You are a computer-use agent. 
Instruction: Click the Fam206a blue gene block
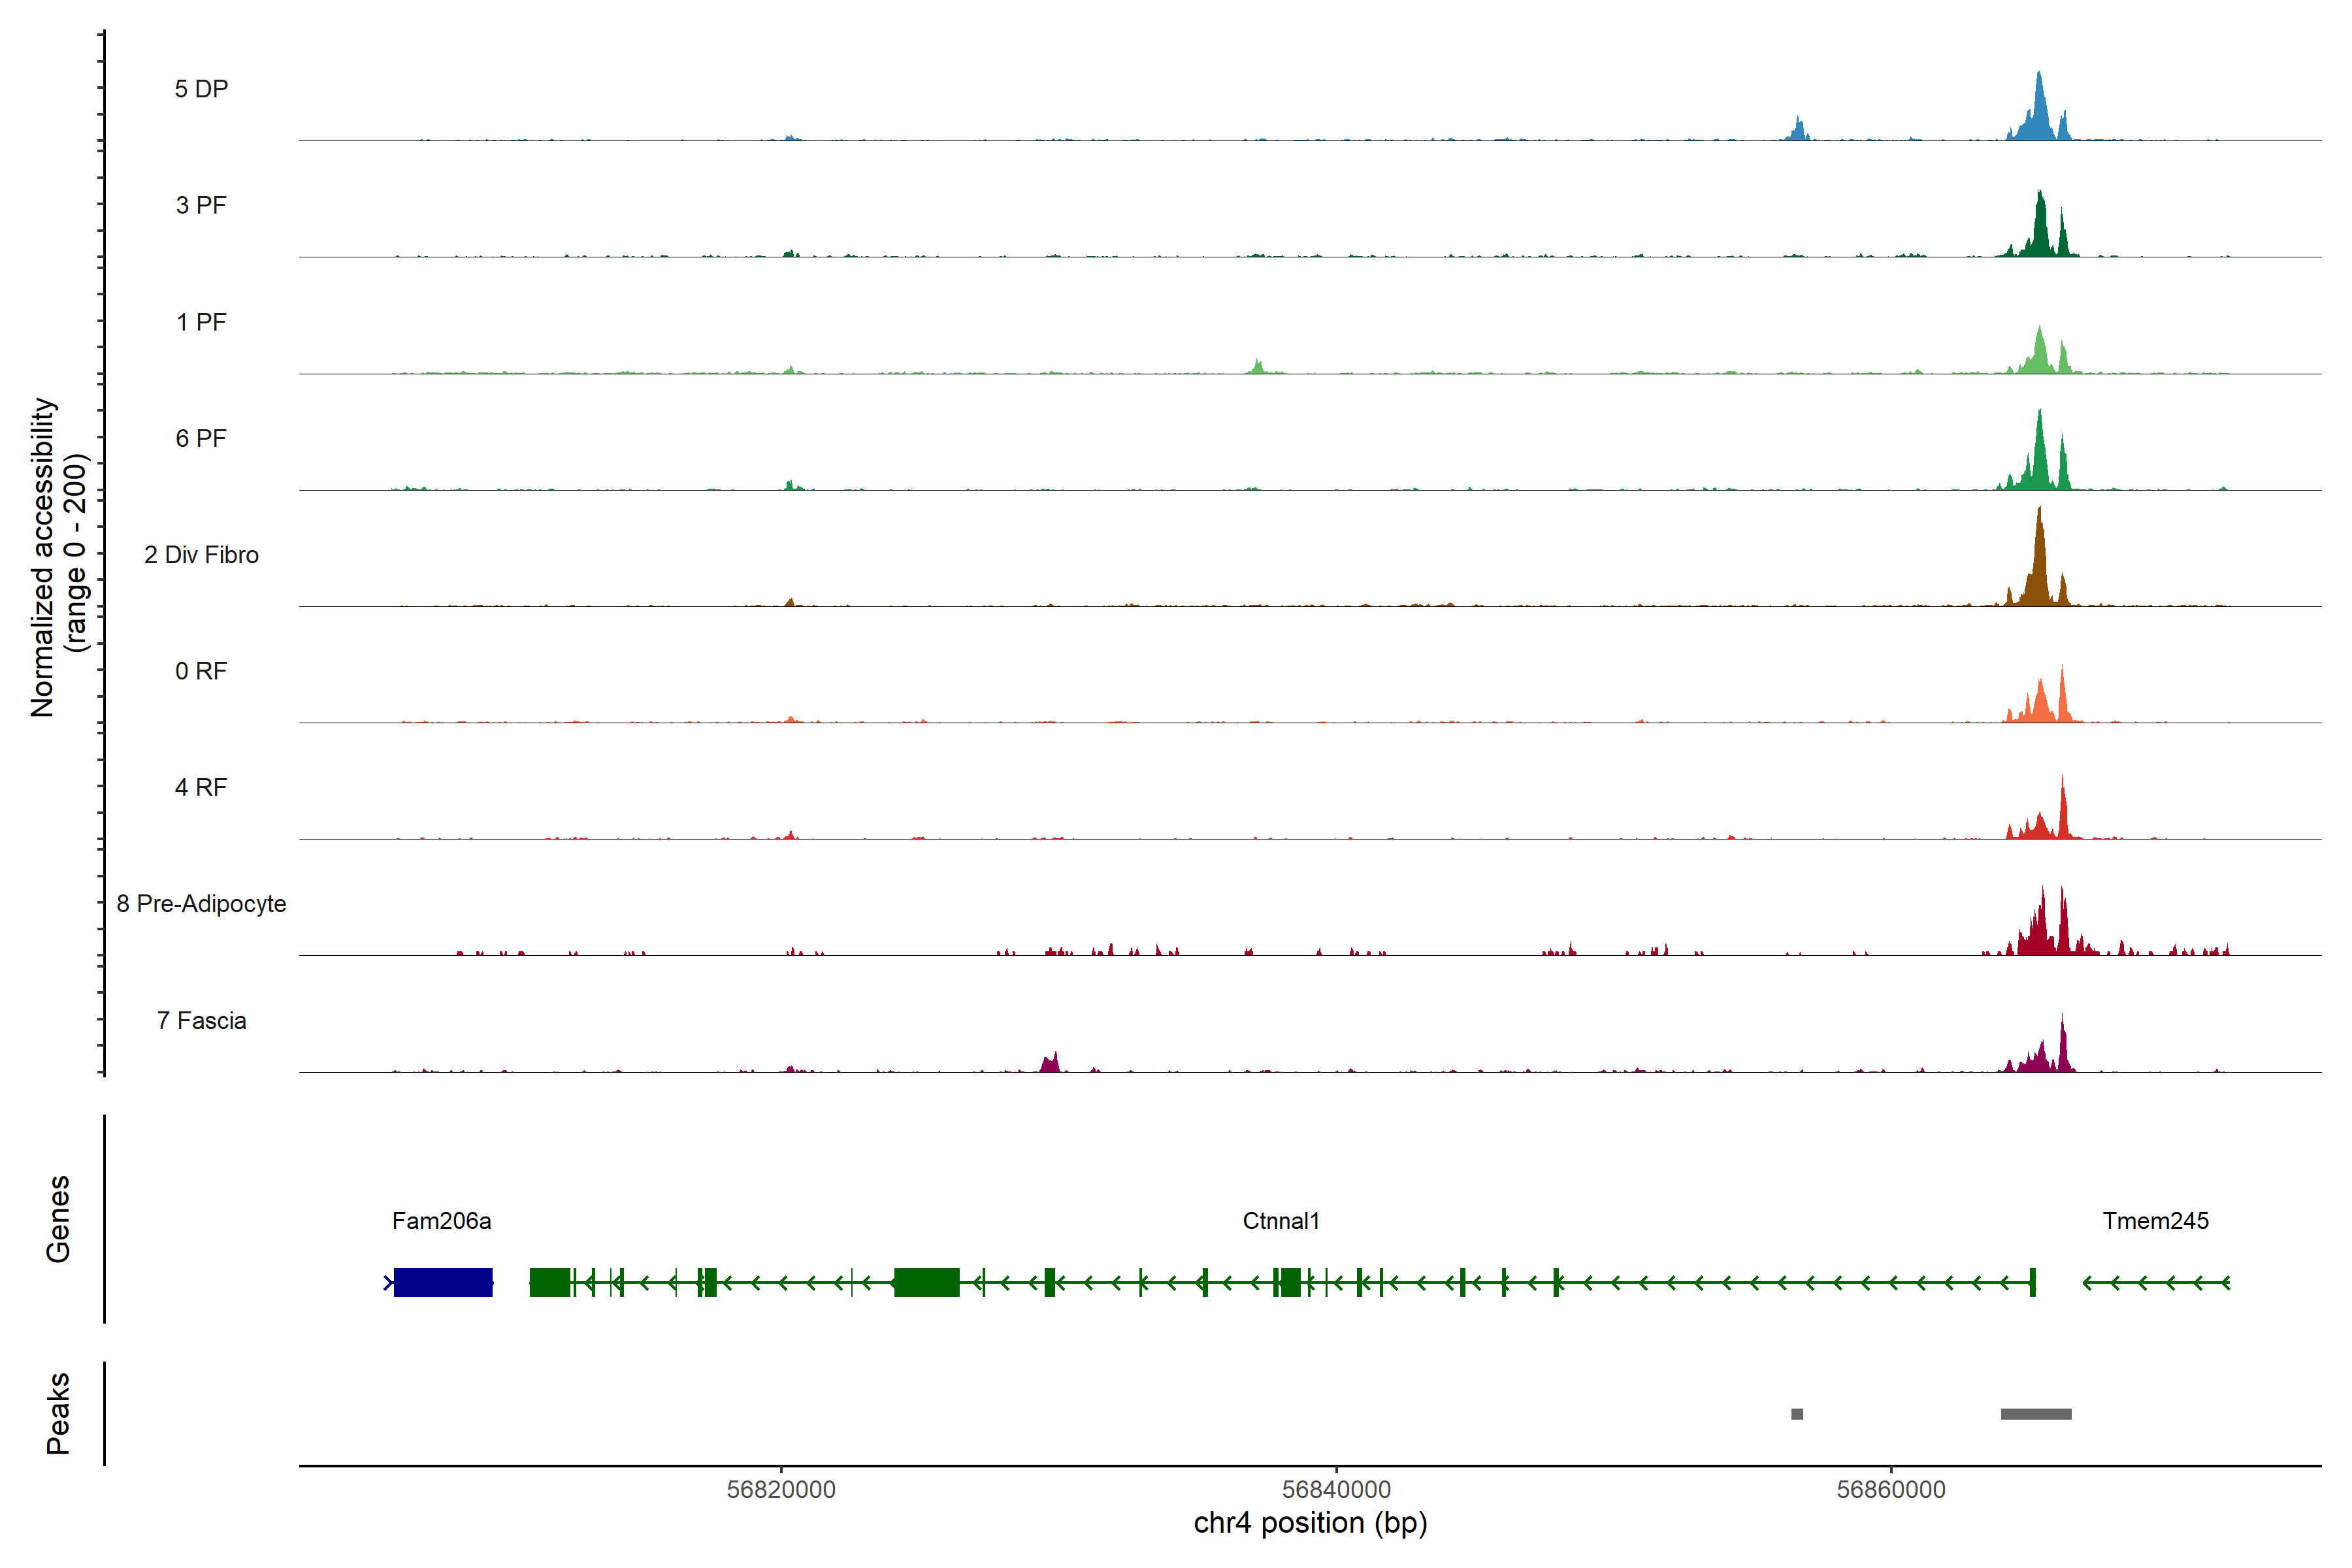pos(443,1282)
